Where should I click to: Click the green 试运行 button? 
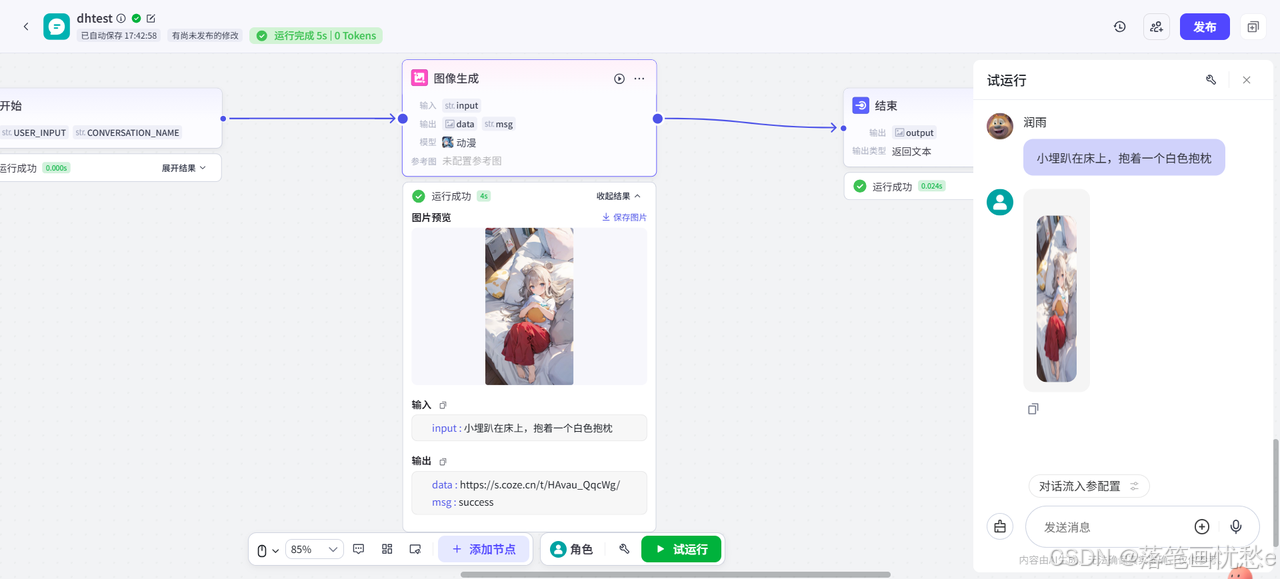(681, 549)
